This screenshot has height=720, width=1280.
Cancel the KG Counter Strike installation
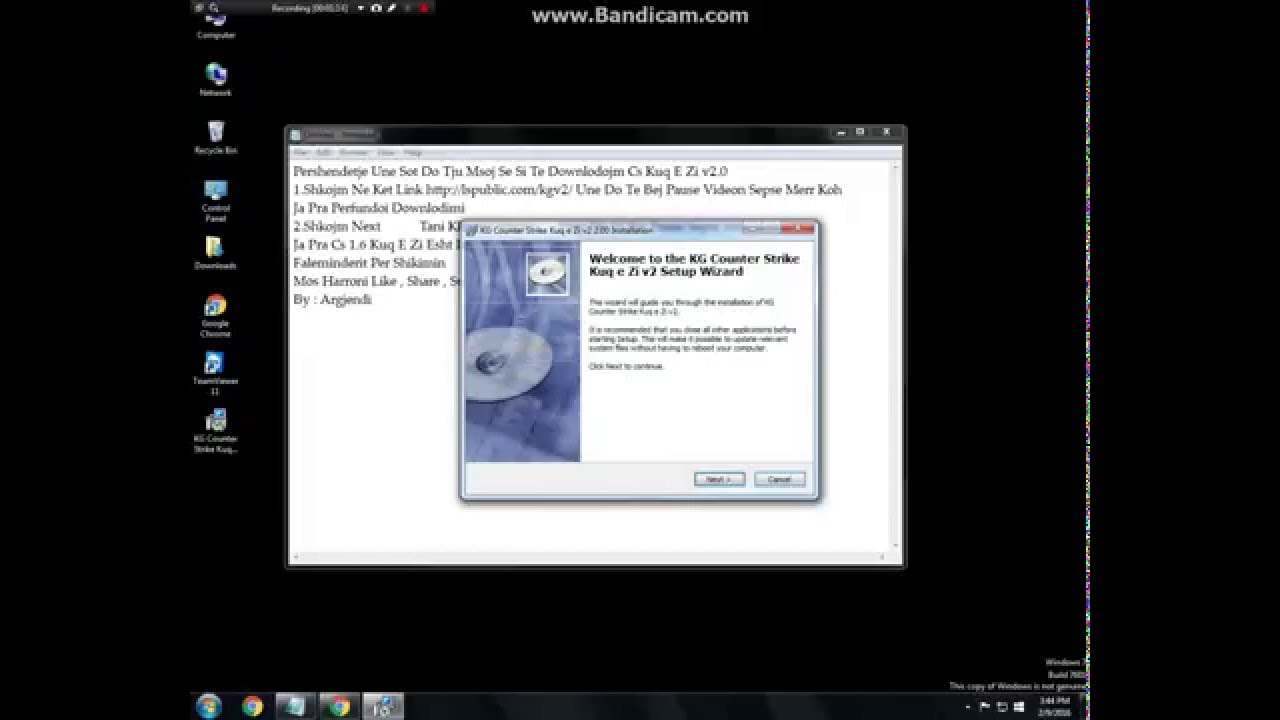(779, 479)
